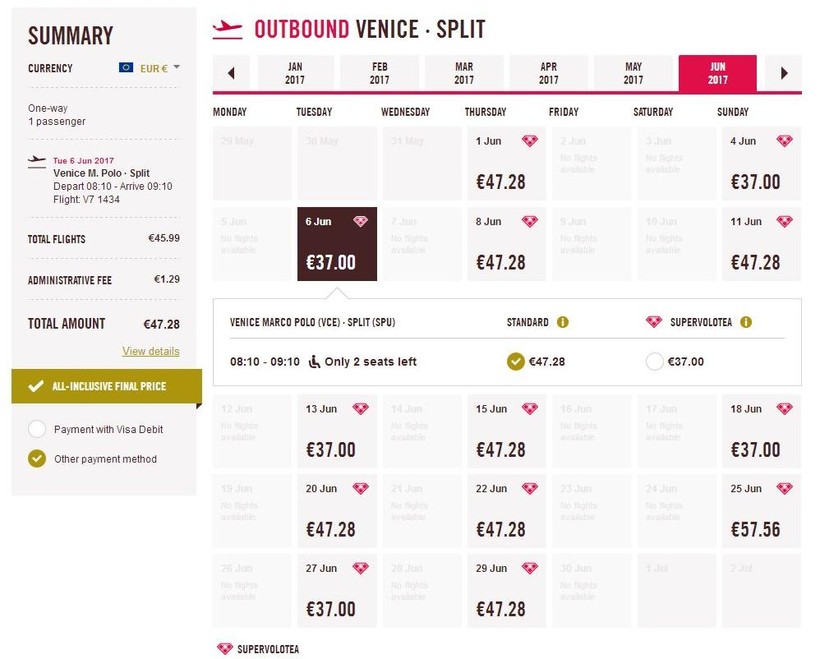Open the EUR € currency dropdown
Viewport: 820px width, 659px height.
pos(160,68)
